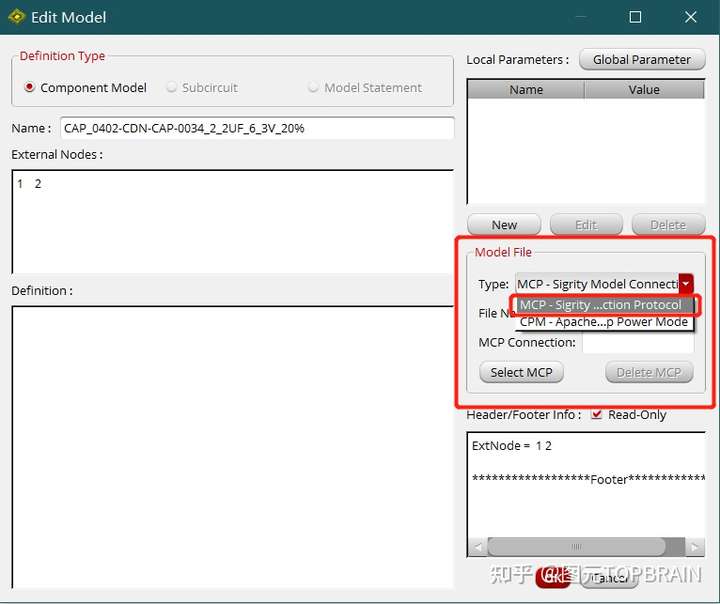The height and width of the screenshot is (604, 720).
Task: Open the Global Parameter dialog
Action: 641,60
